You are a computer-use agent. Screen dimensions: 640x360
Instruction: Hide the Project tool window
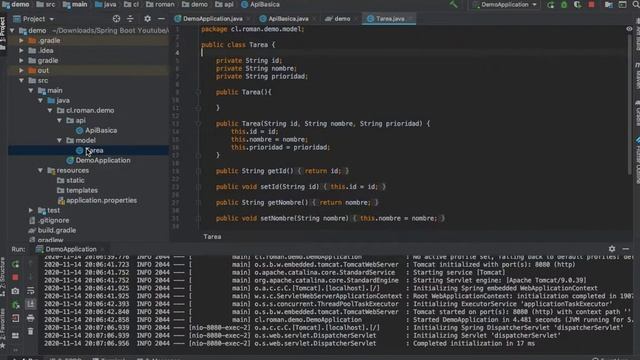pyautogui.click(x=161, y=19)
